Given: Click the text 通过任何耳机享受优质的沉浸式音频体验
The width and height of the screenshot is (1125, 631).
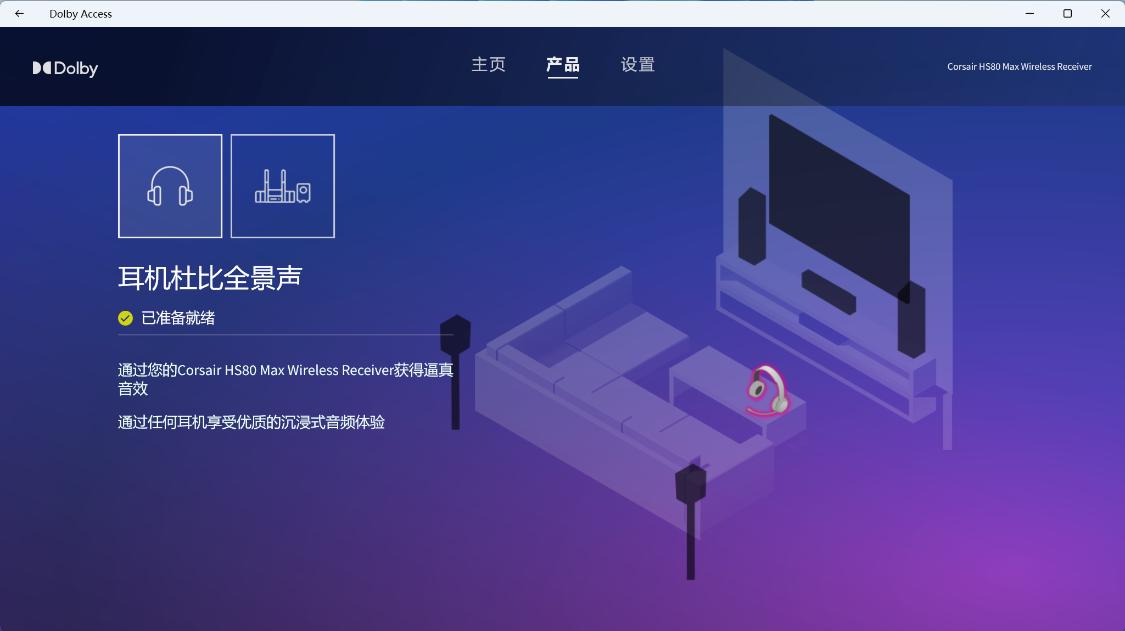Looking at the screenshot, I should click(251, 422).
